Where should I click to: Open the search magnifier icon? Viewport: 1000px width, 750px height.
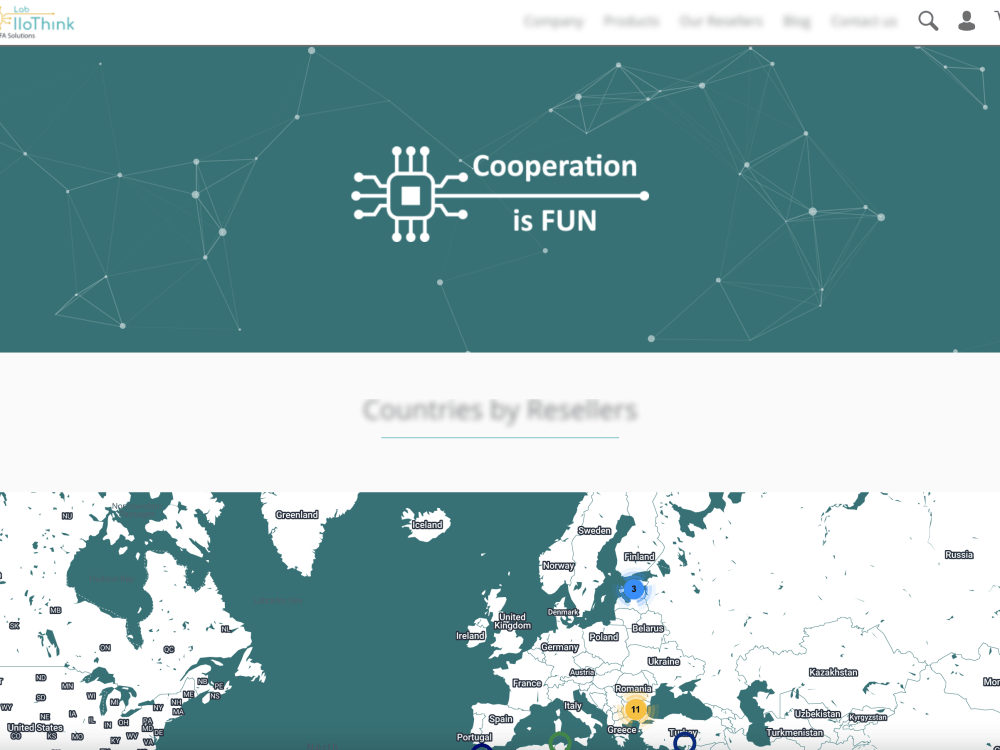pyautogui.click(x=928, y=21)
